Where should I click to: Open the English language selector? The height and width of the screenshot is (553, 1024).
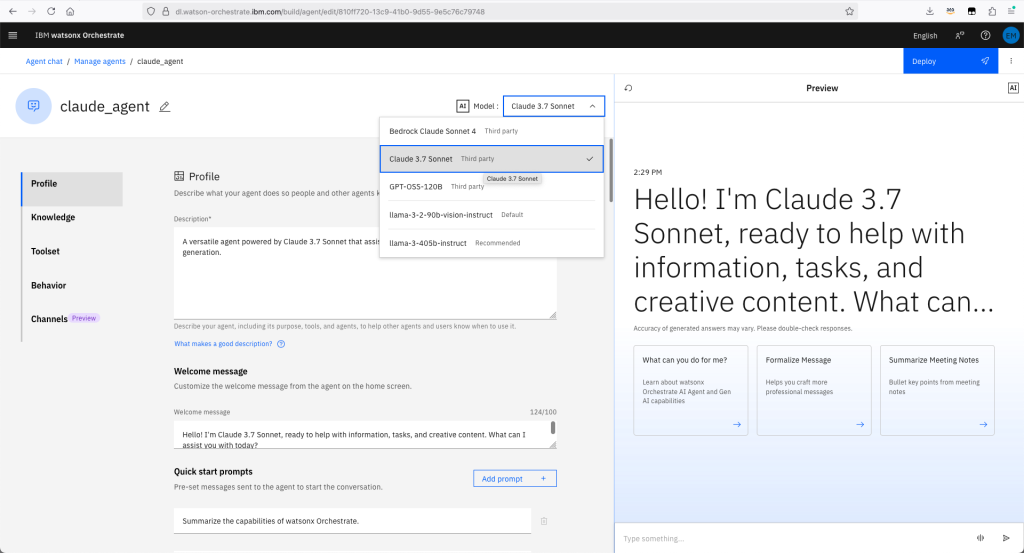pyautogui.click(x=925, y=36)
